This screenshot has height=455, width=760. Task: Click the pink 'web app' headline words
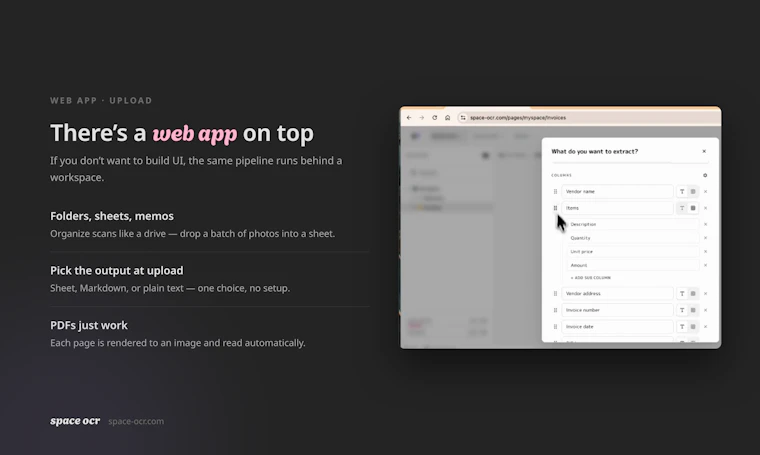(x=194, y=134)
